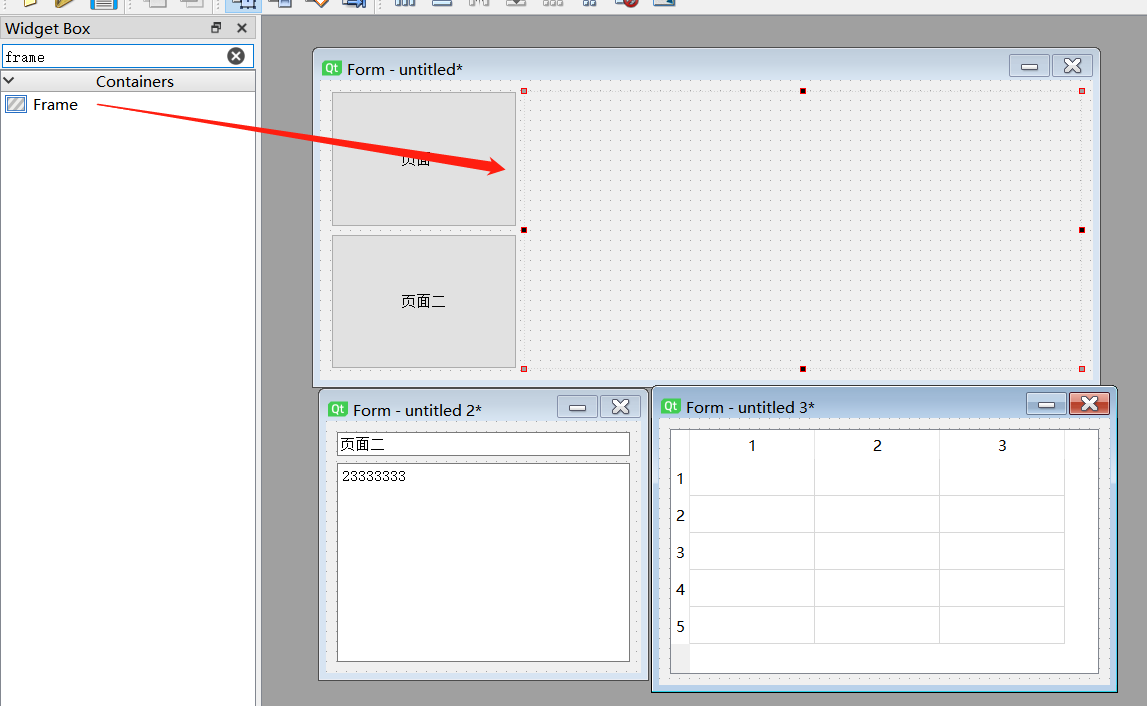The height and width of the screenshot is (706, 1147).
Task: Select row header 1 in the table
Action: pyautogui.click(x=680, y=478)
